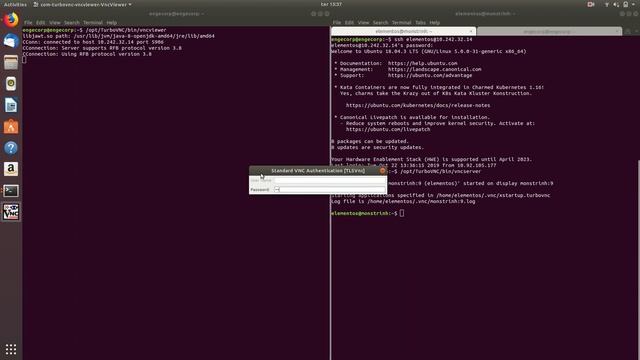Viewport: 640px width, 360px height.
Task: Open the VncViewer application menu in top bar
Action: 82,4
